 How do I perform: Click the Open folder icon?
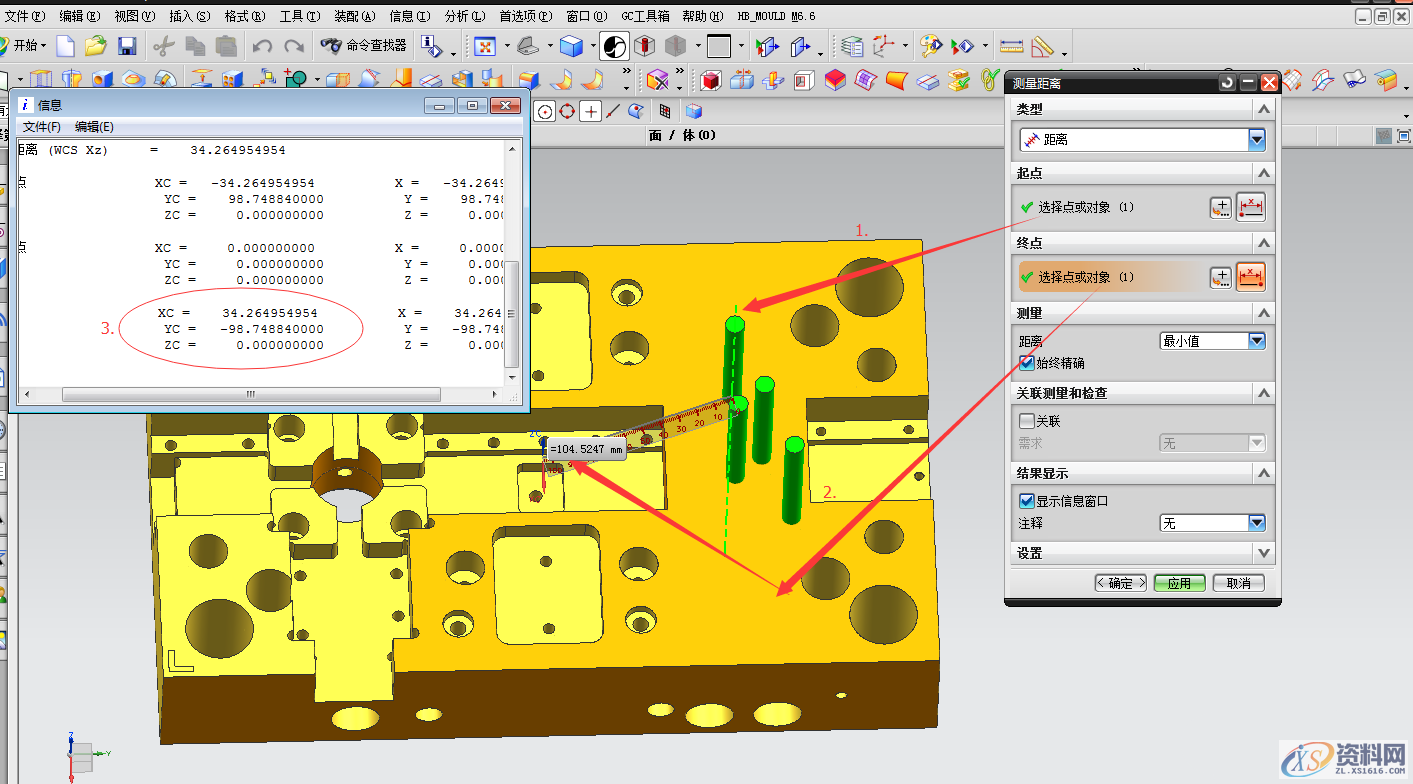pos(96,46)
